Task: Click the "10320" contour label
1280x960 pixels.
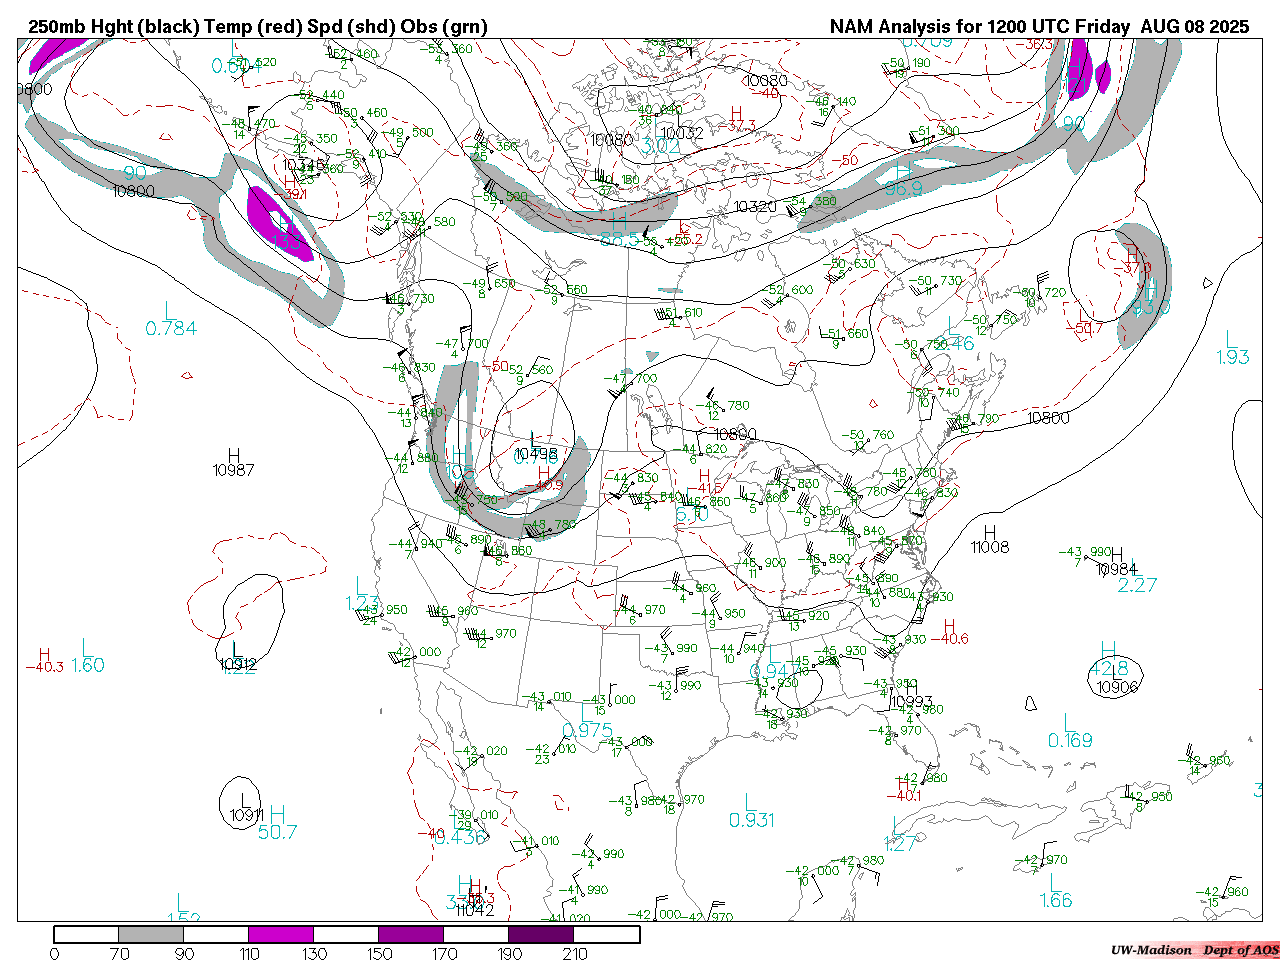Action: (x=755, y=207)
